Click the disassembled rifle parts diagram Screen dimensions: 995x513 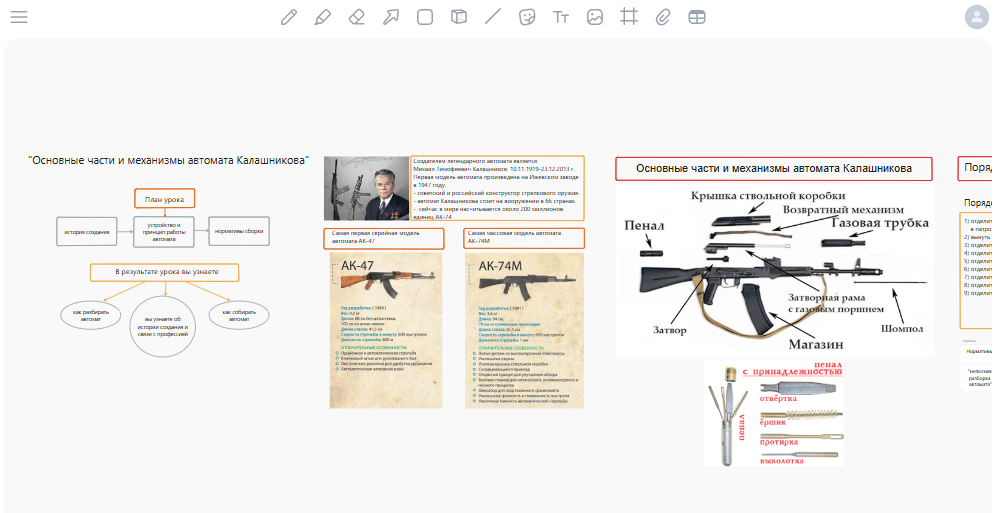click(775, 269)
